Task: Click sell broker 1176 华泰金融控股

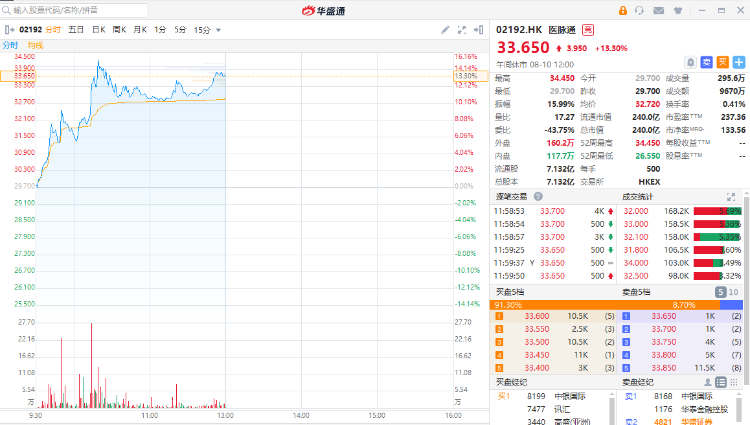Action: point(691,409)
